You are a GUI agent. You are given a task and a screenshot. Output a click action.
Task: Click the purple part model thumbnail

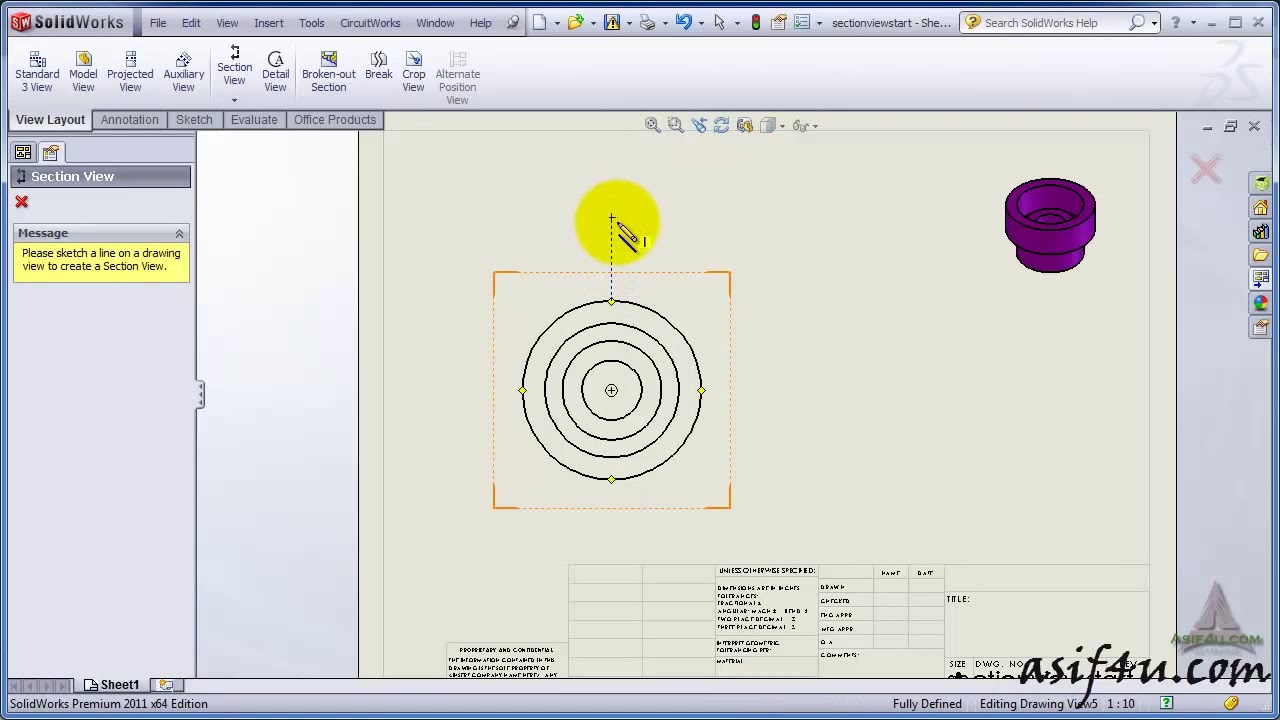[1050, 225]
